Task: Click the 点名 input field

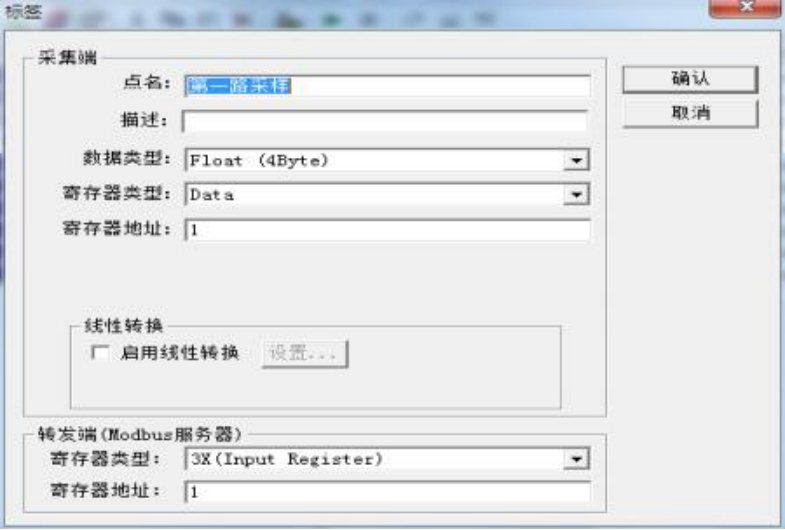Action: click(x=388, y=86)
